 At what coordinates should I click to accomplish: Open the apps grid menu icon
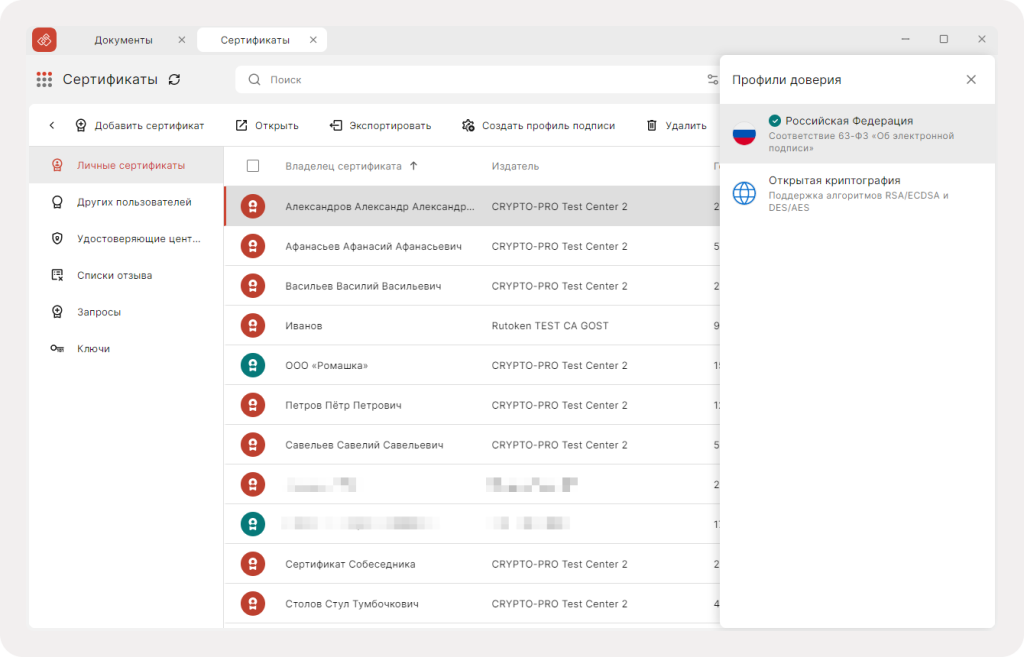(44, 80)
